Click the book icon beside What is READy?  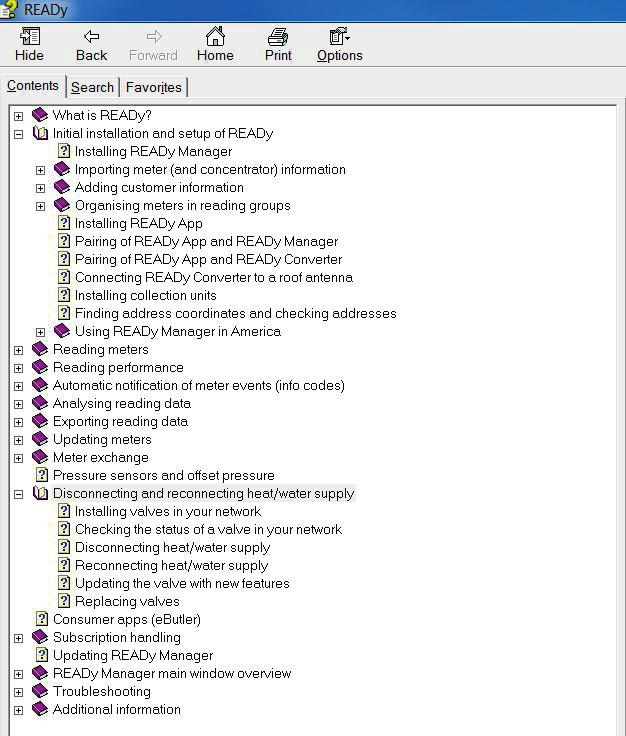(x=40, y=115)
